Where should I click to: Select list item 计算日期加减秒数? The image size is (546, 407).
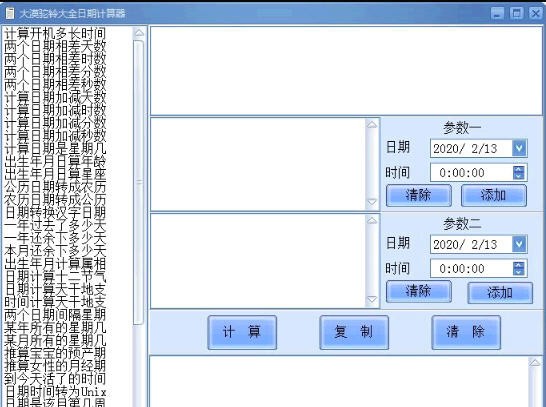tap(55, 136)
